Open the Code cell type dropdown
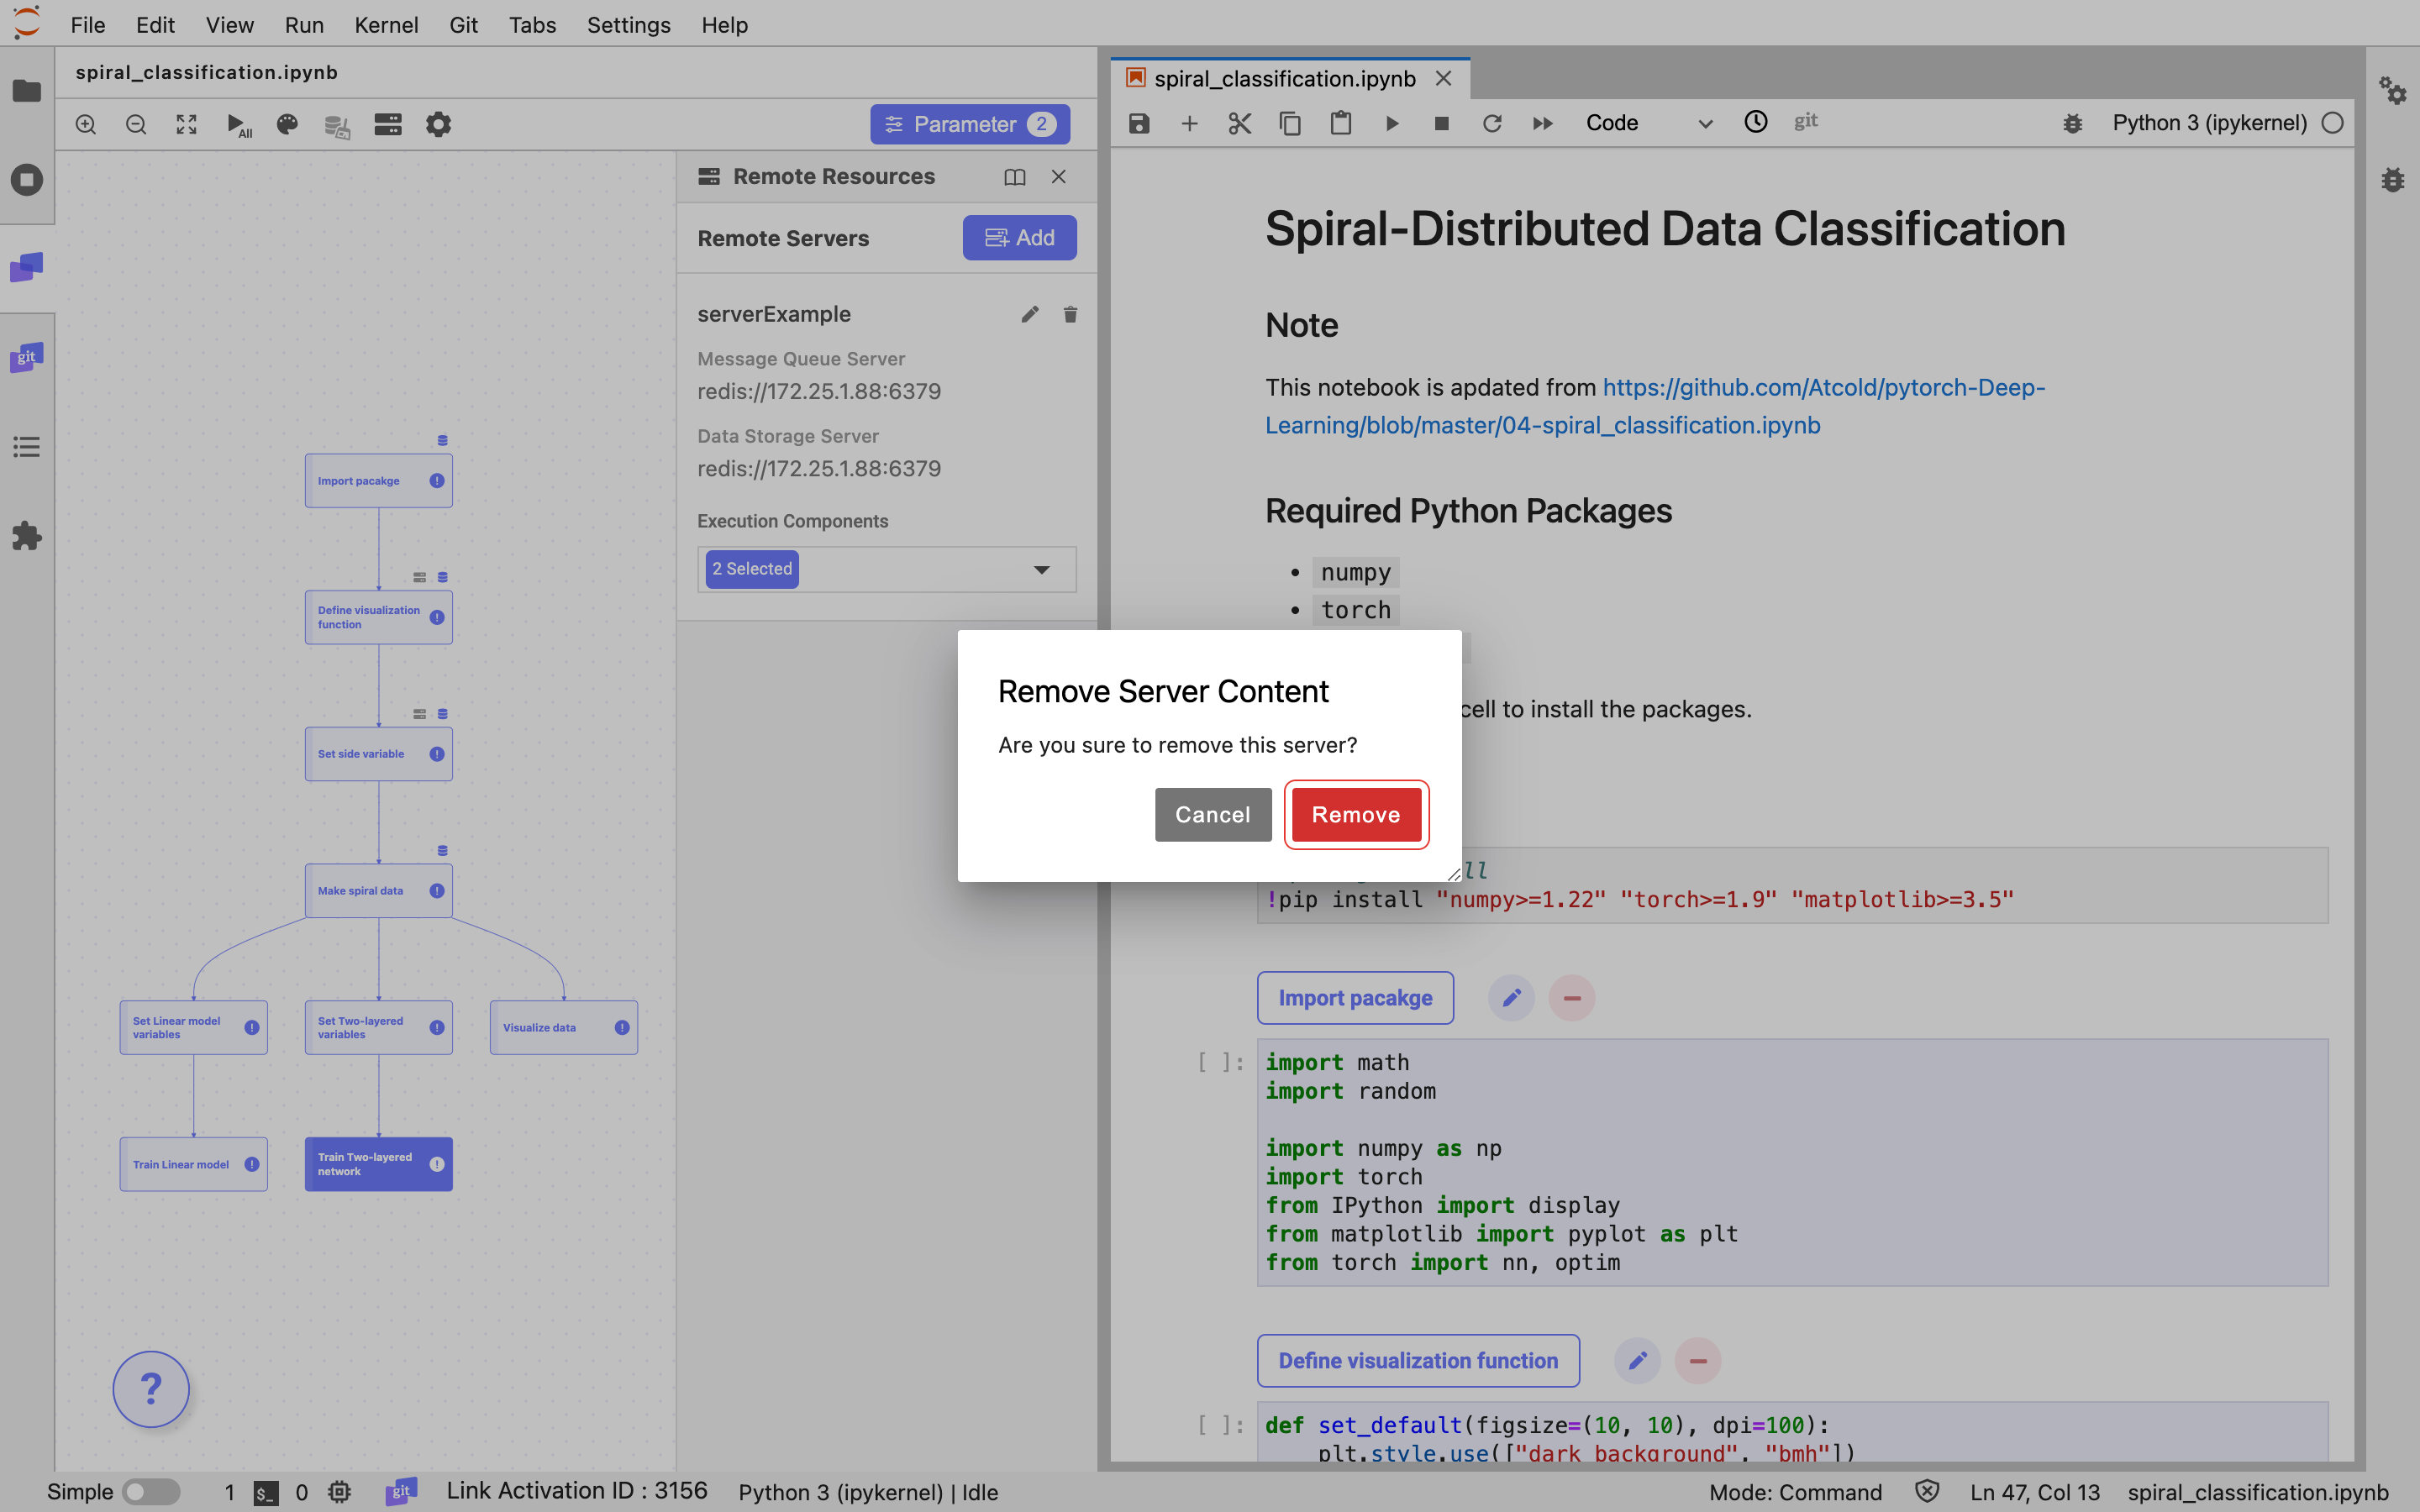2420x1512 pixels. point(1648,123)
